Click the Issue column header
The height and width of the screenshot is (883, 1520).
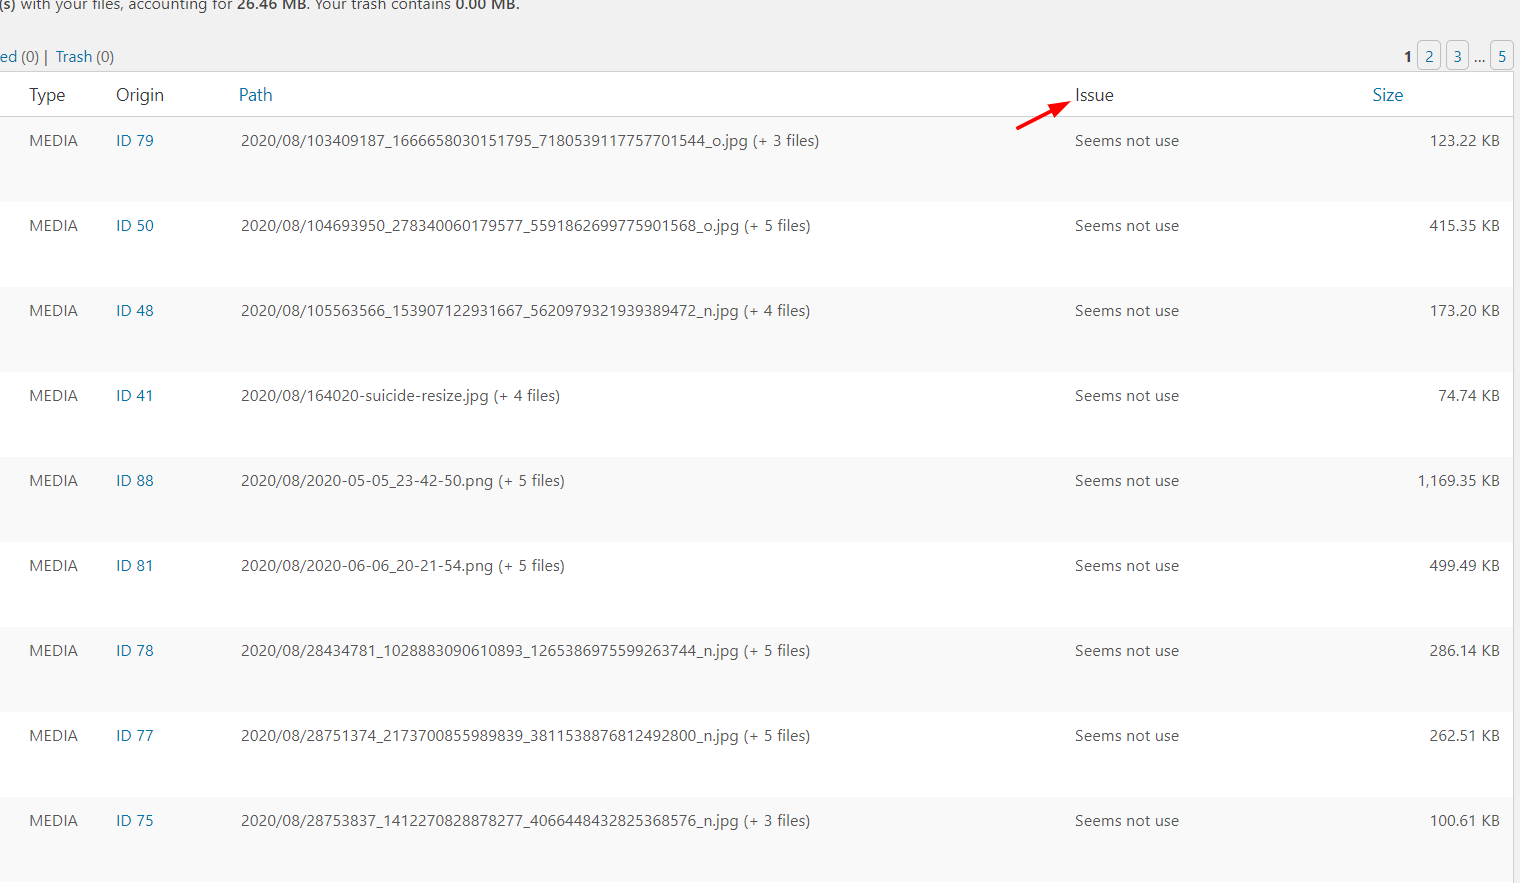pos(1094,95)
